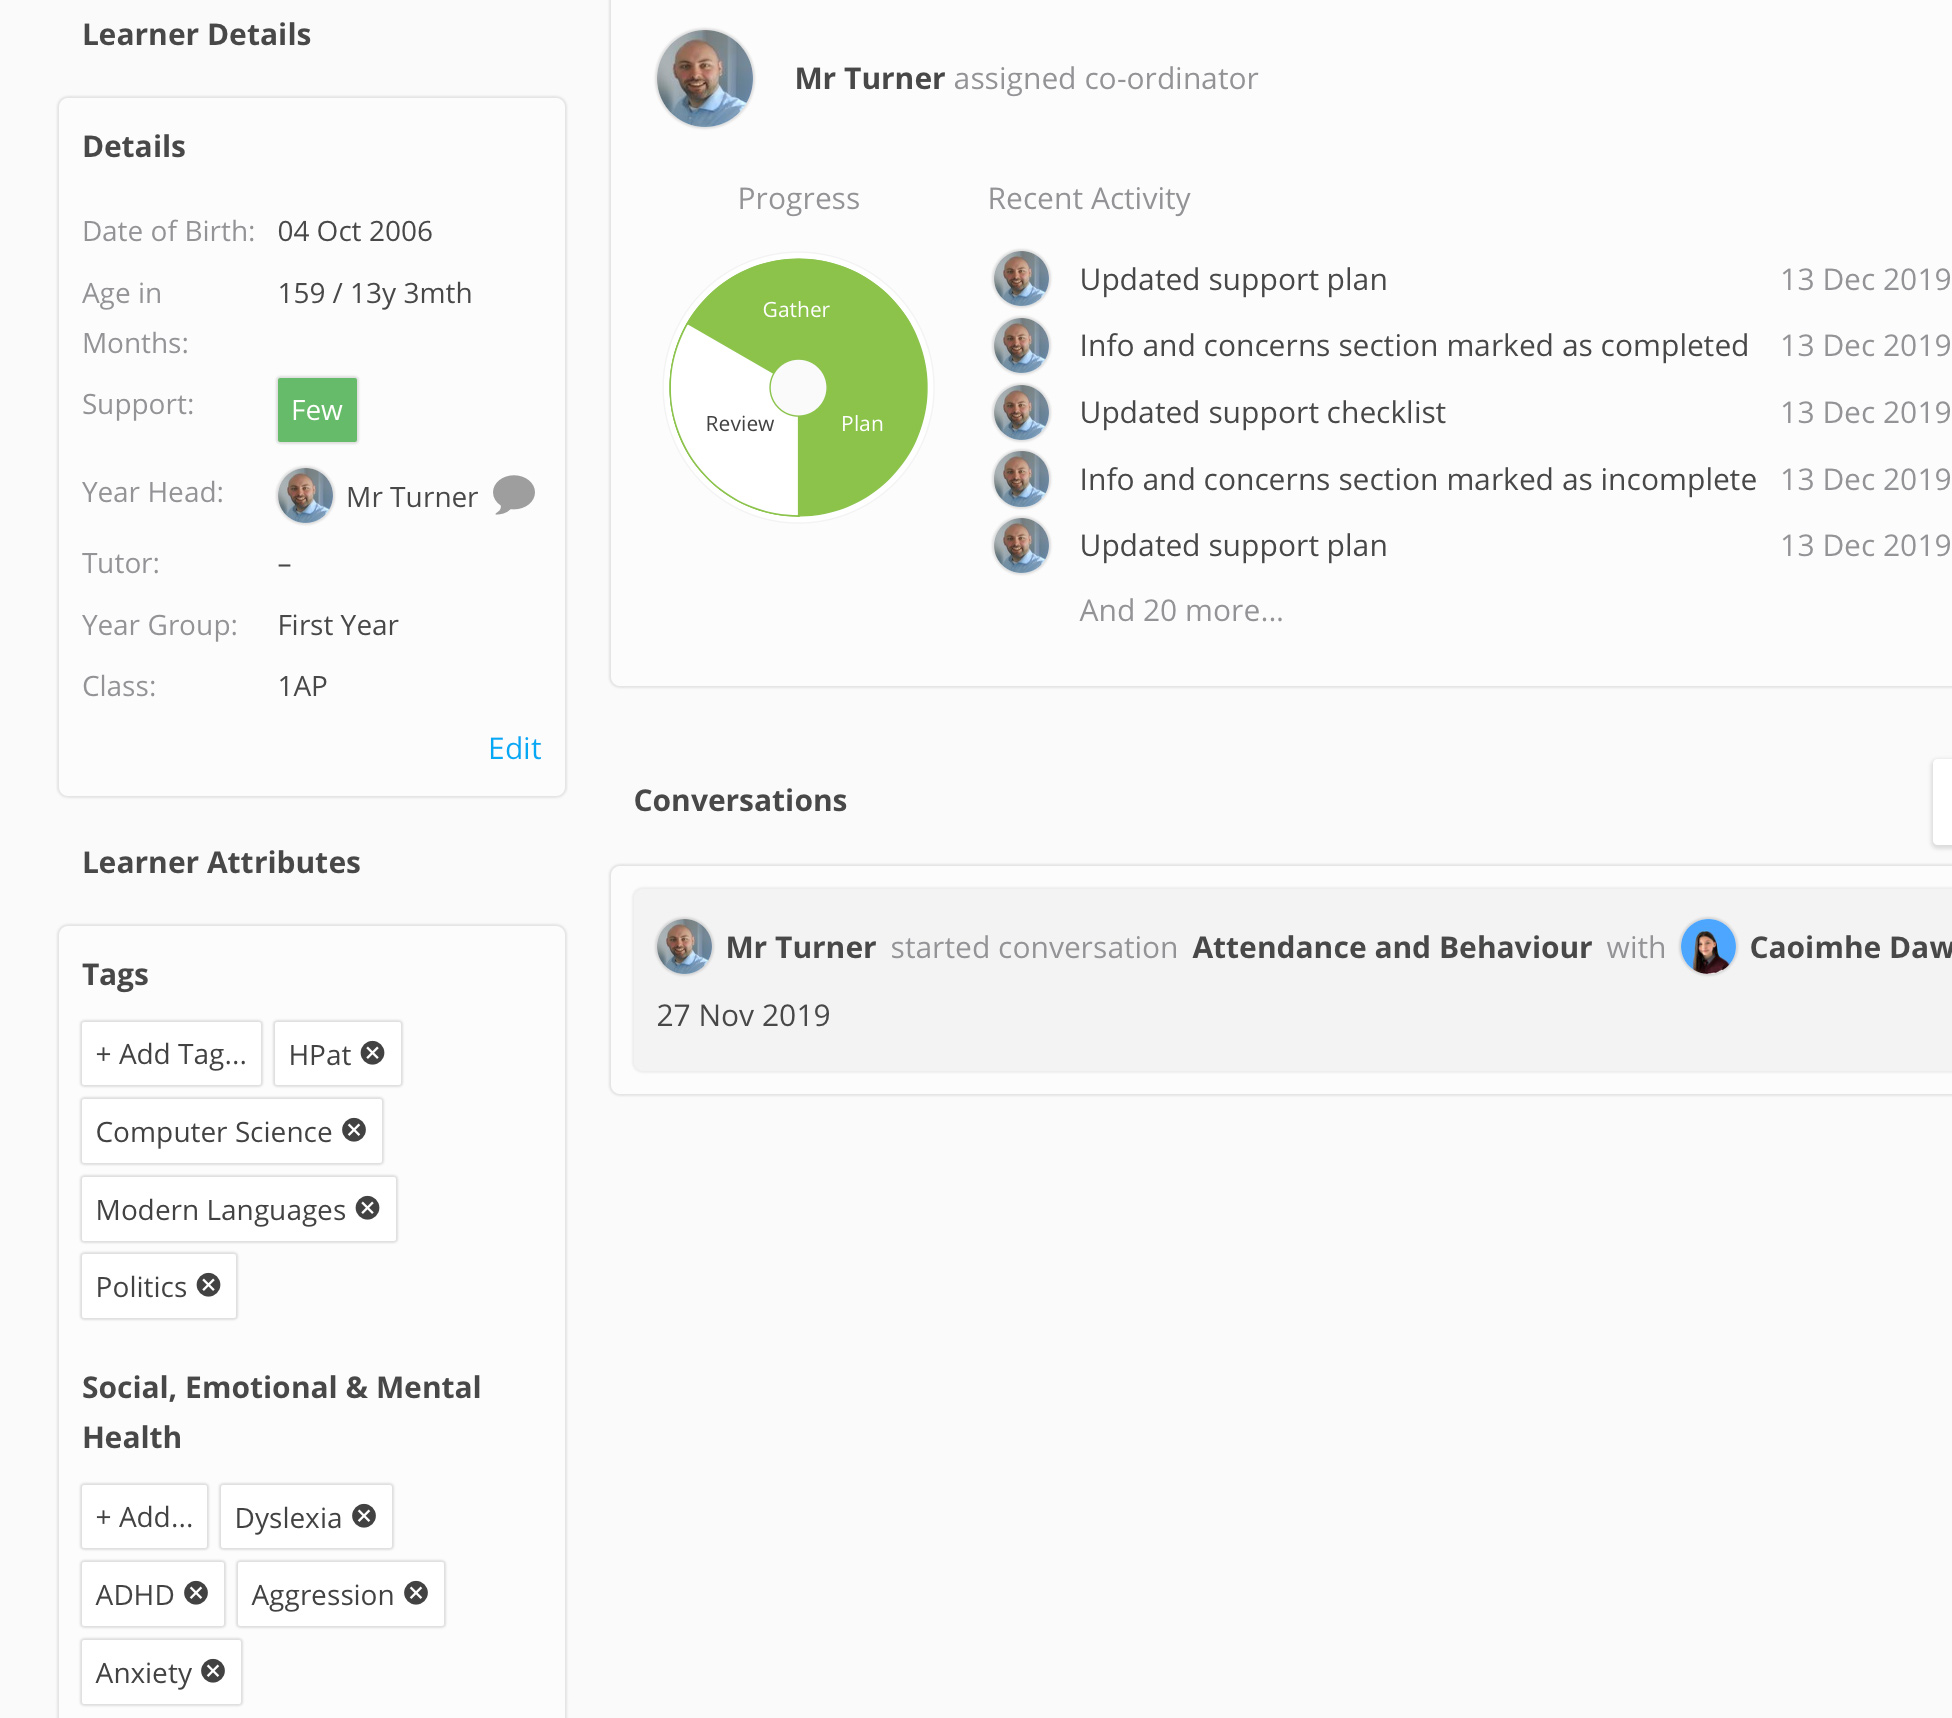Viewport: 1952px width, 1718px height.
Task: Delete the Aggression attribute
Action: pyautogui.click(x=416, y=1593)
